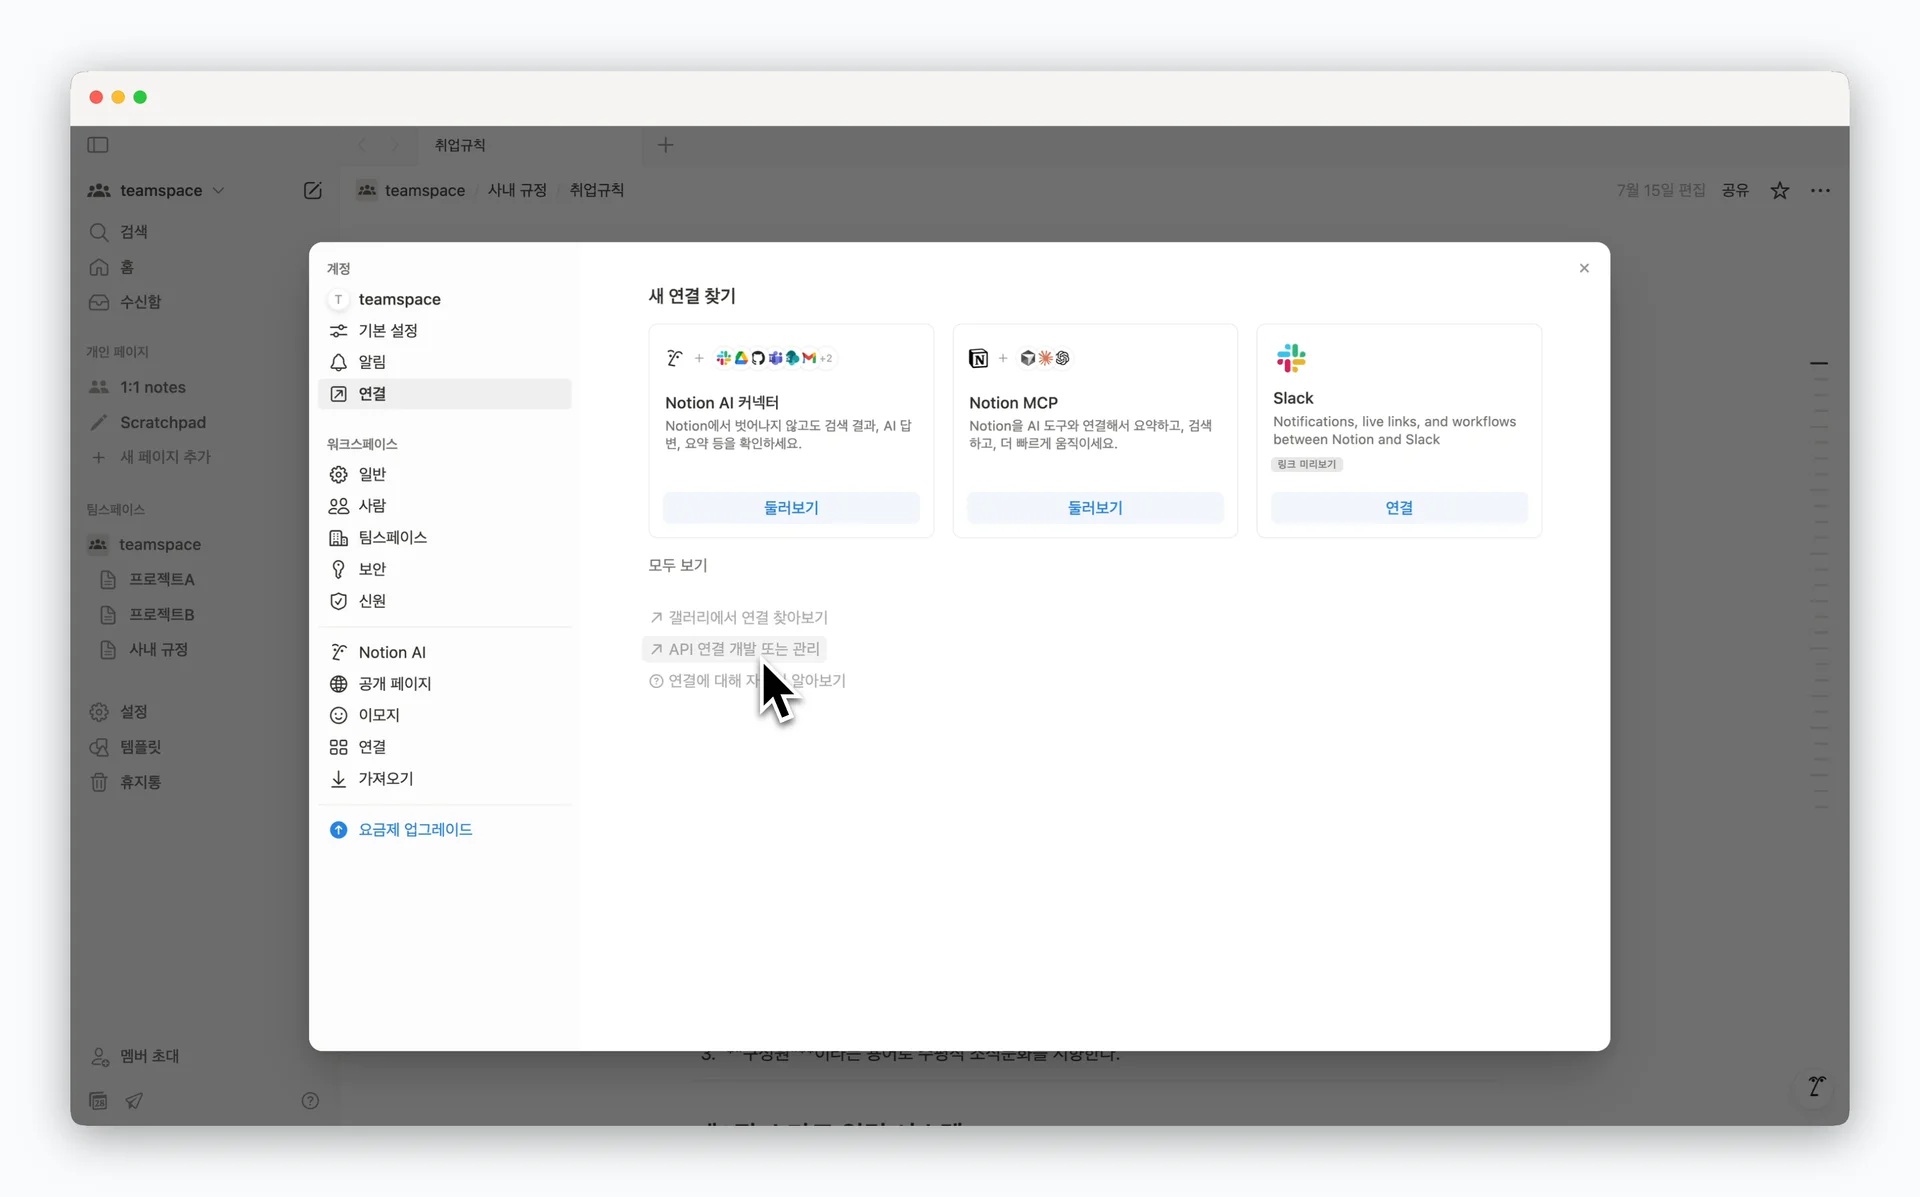Screen dimensions: 1920x1197
Task: Click the Slack logo icon
Action: point(1291,358)
